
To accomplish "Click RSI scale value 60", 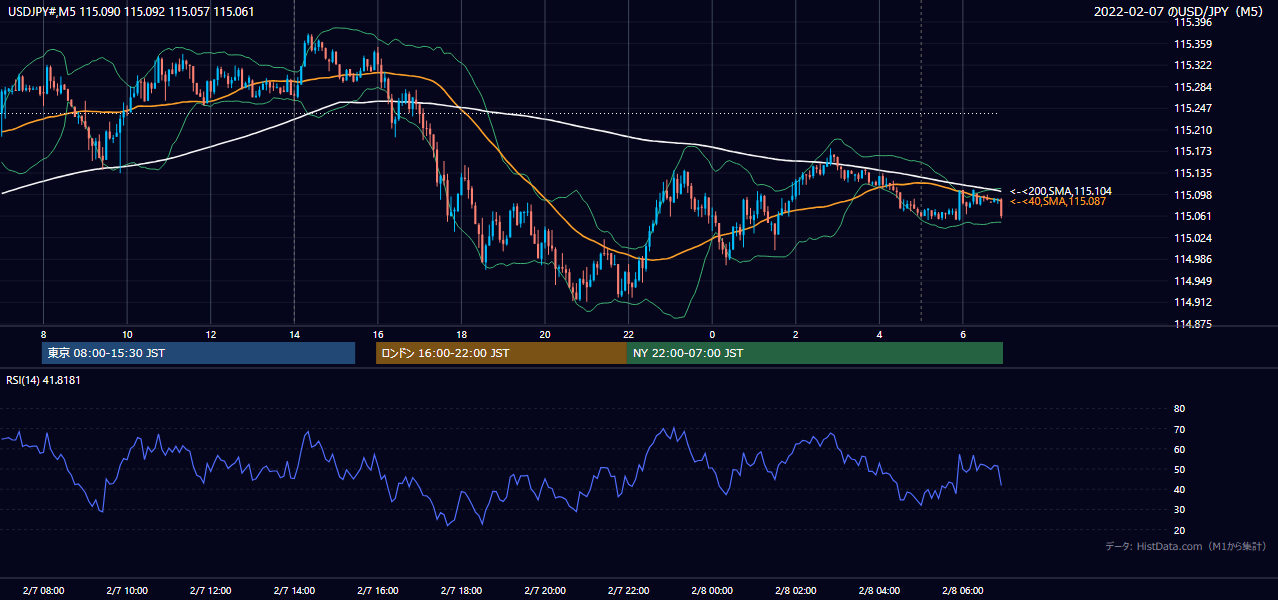I will pyautogui.click(x=1180, y=449).
